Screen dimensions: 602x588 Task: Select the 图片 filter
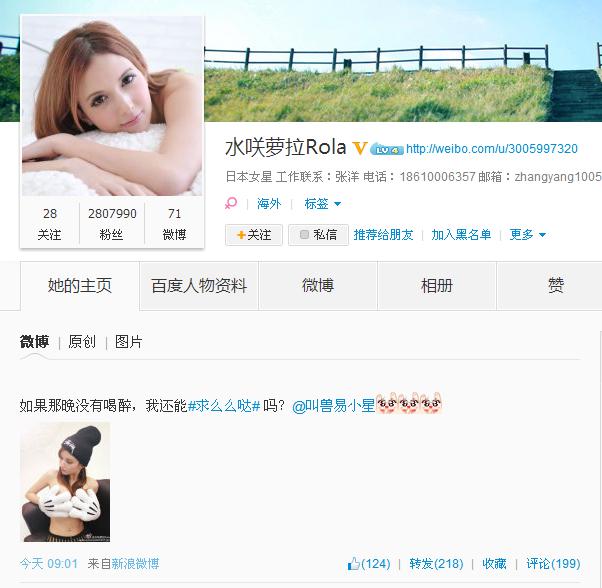pos(129,342)
